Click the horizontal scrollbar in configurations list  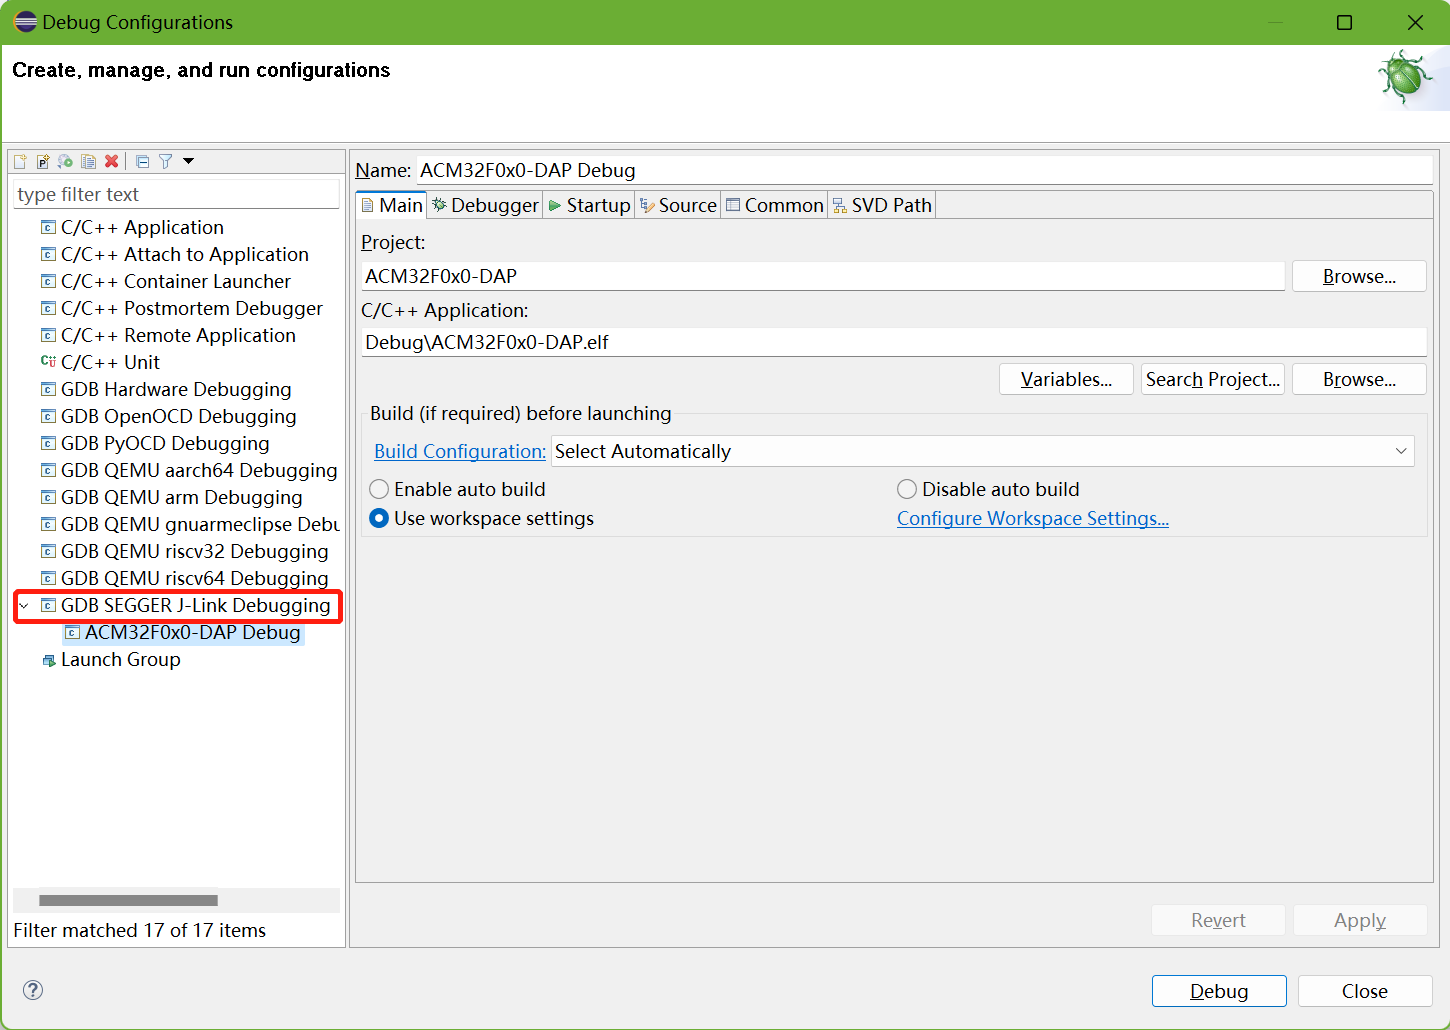[128, 900]
